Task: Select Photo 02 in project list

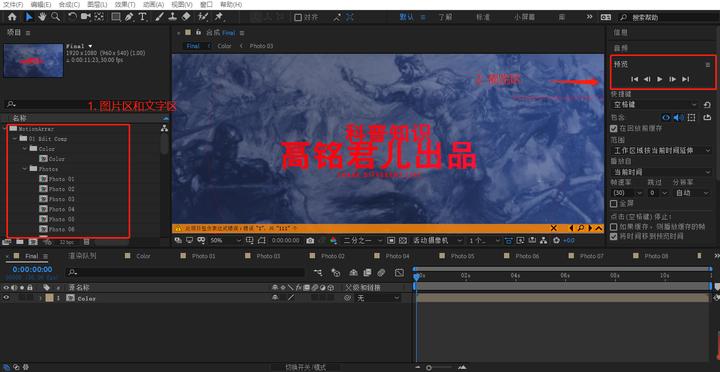Action: pyautogui.click(x=62, y=189)
